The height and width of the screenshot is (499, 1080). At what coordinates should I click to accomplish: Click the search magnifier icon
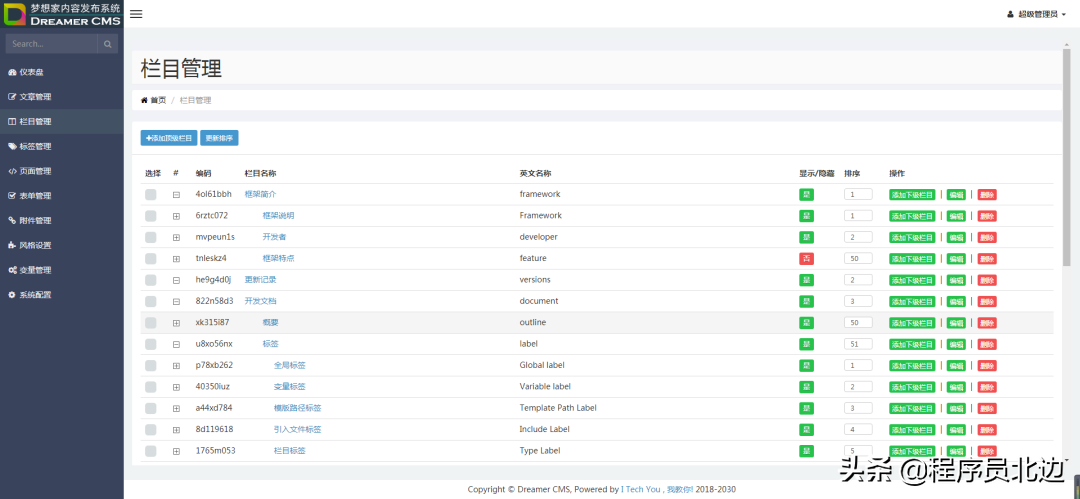(107, 44)
